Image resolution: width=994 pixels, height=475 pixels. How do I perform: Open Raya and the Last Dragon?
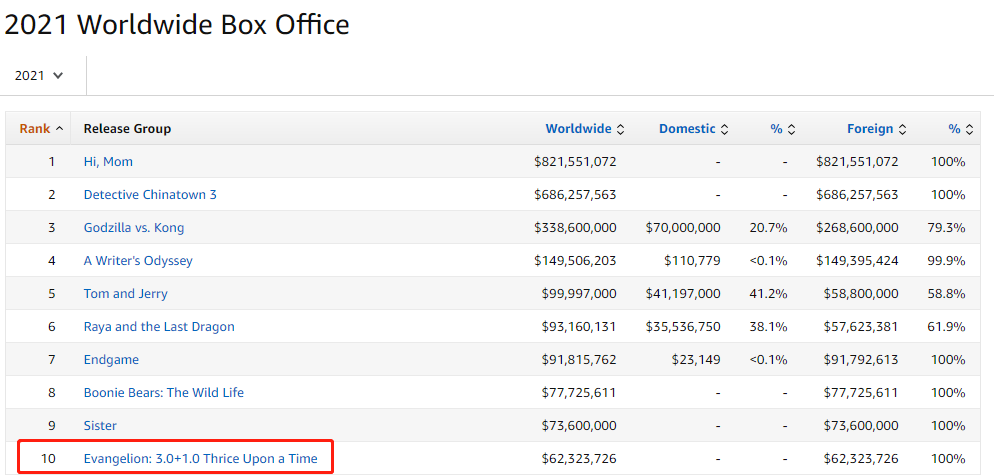point(159,327)
